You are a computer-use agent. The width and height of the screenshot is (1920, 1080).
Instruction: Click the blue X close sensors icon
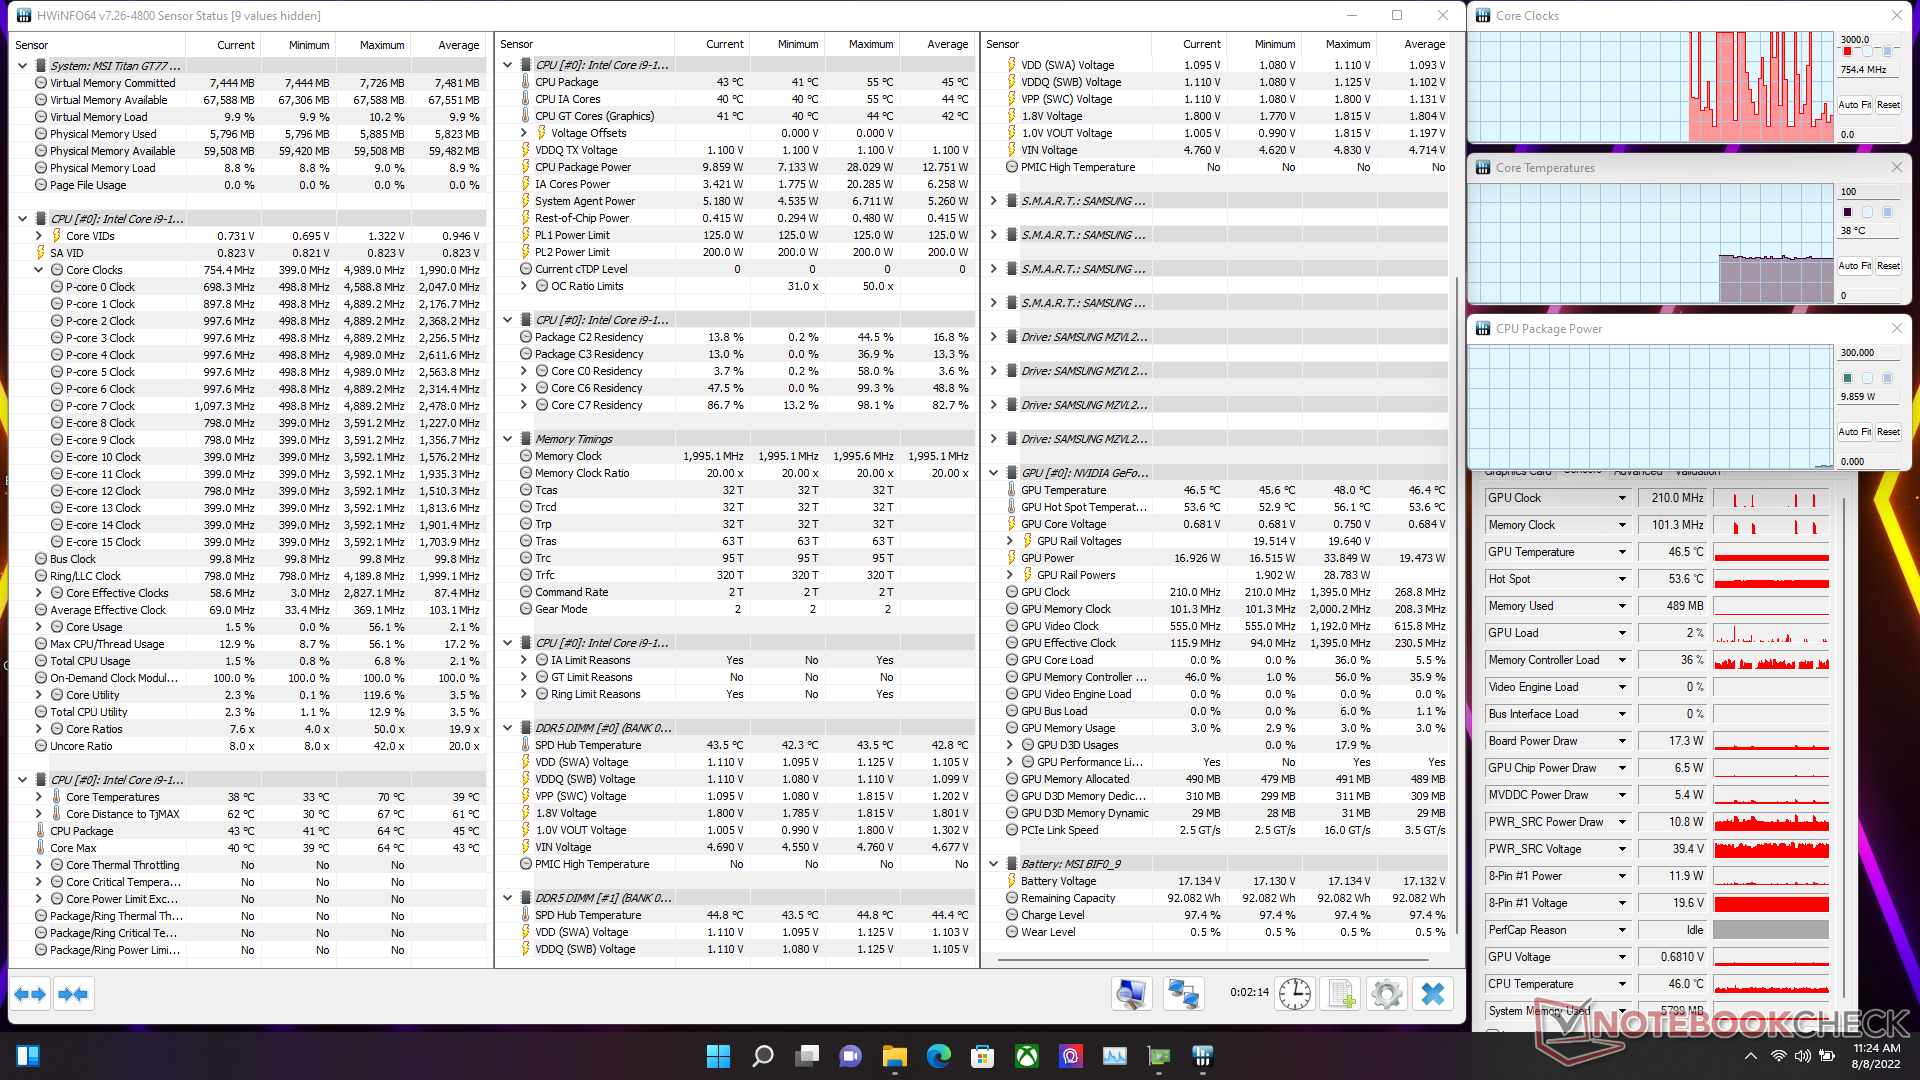tap(1433, 994)
